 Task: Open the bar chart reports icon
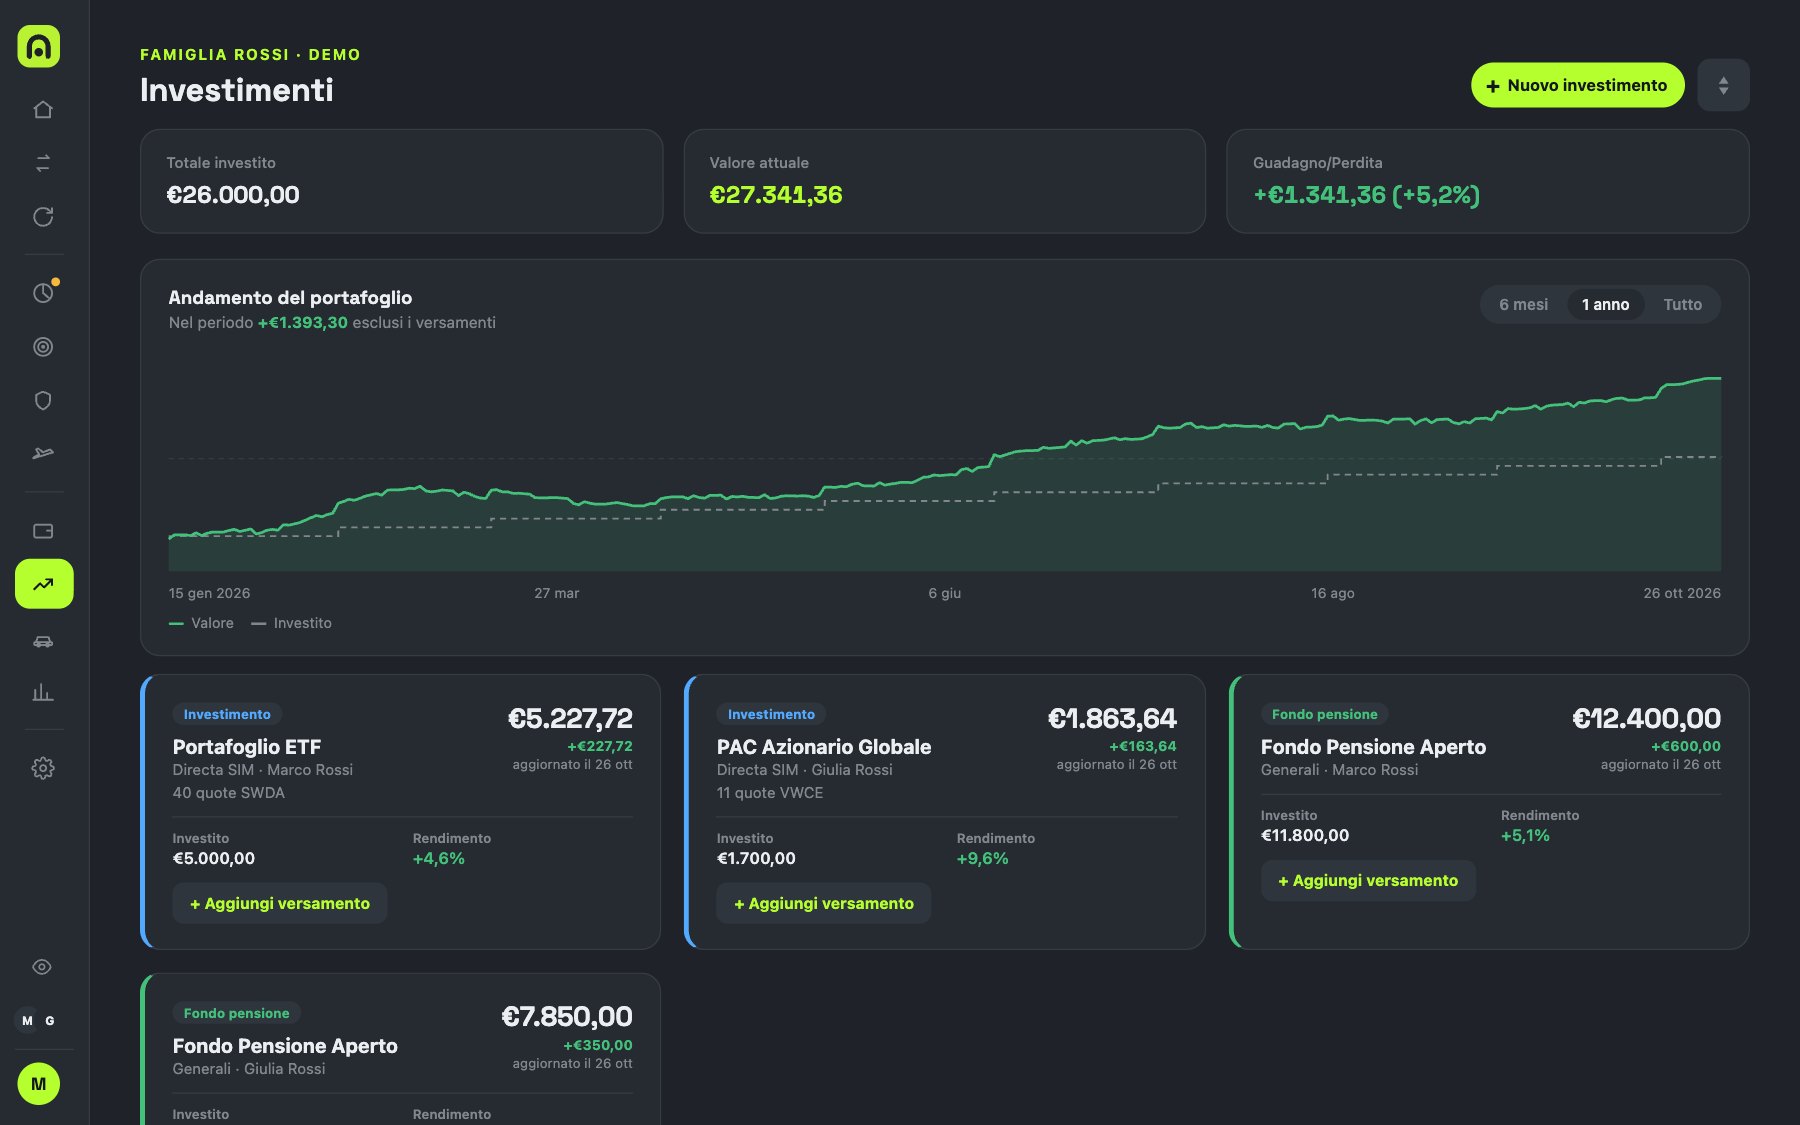point(43,692)
